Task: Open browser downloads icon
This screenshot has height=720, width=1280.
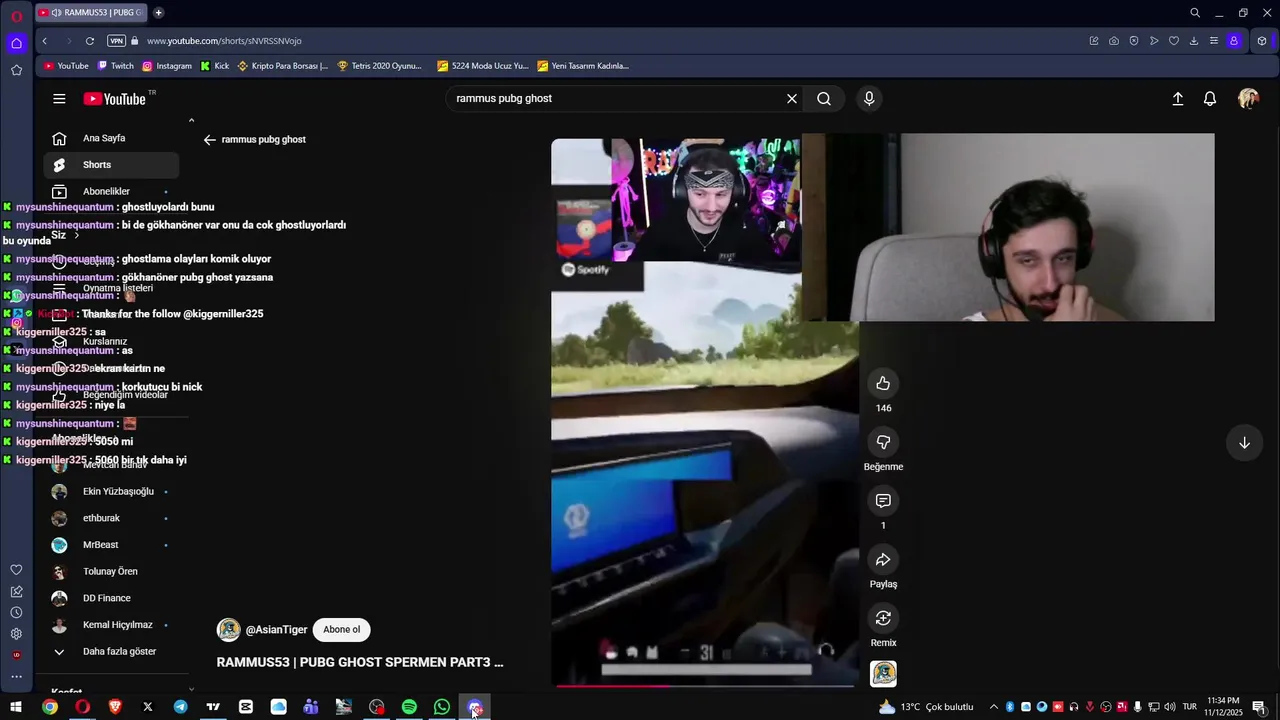Action: tap(1194, 41)
